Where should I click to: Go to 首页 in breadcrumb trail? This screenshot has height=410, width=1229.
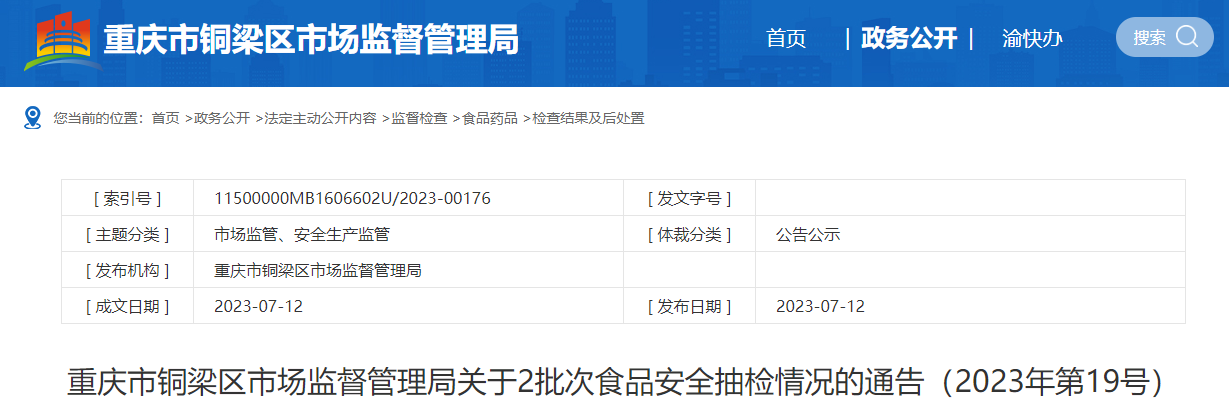click(165, 118)
